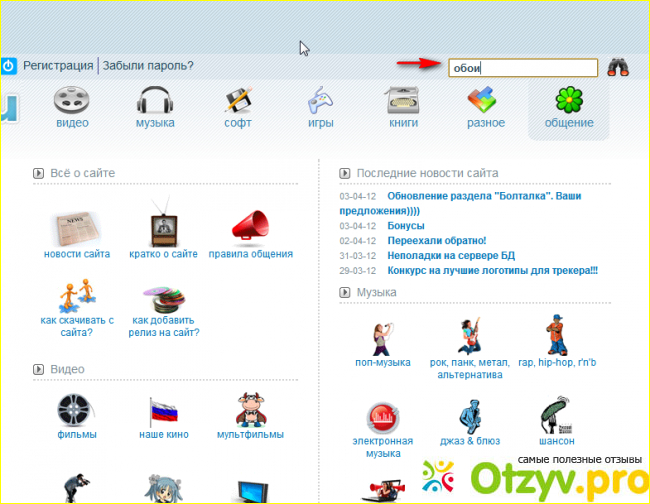The height and width of the screenshot is (504, 650).
Task: Open the Переехали обратно! news link
Action: [x=436, y=241]
